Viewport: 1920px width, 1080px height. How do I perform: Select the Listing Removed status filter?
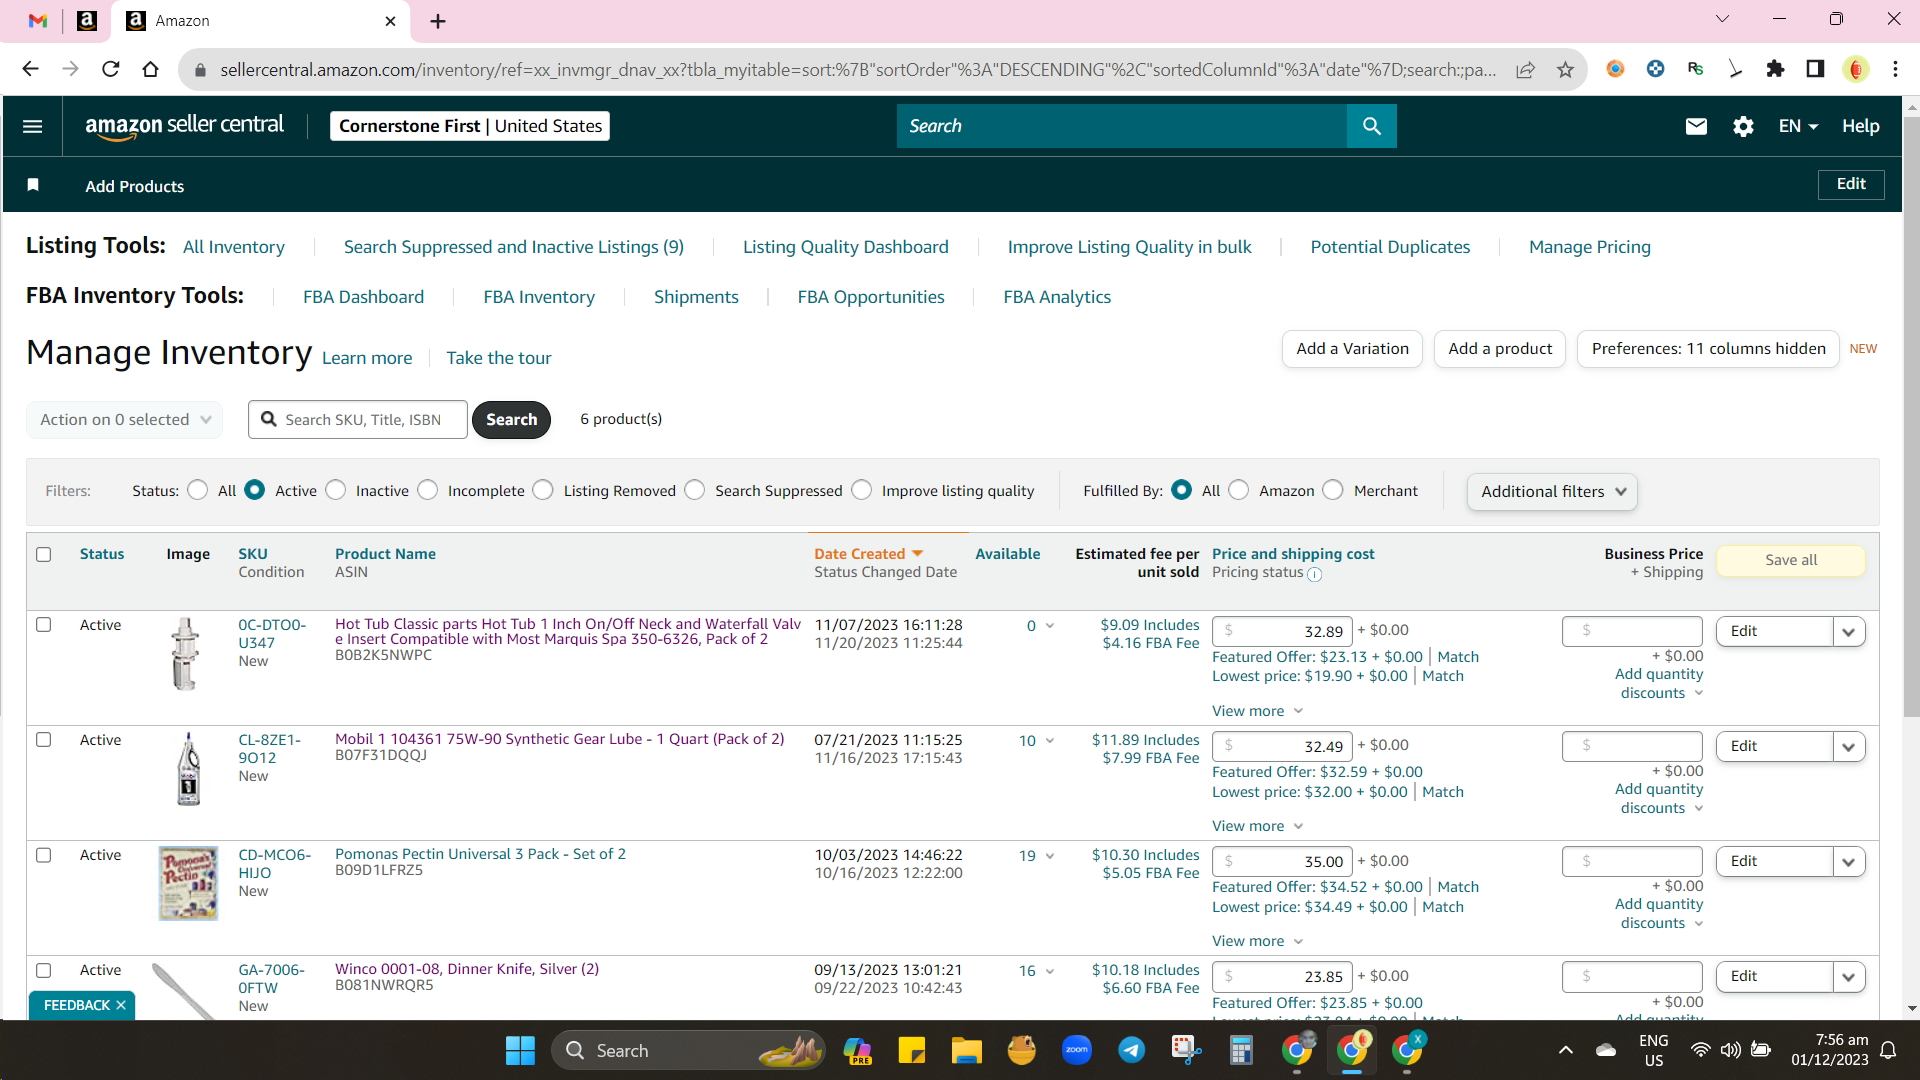[543, 490]
